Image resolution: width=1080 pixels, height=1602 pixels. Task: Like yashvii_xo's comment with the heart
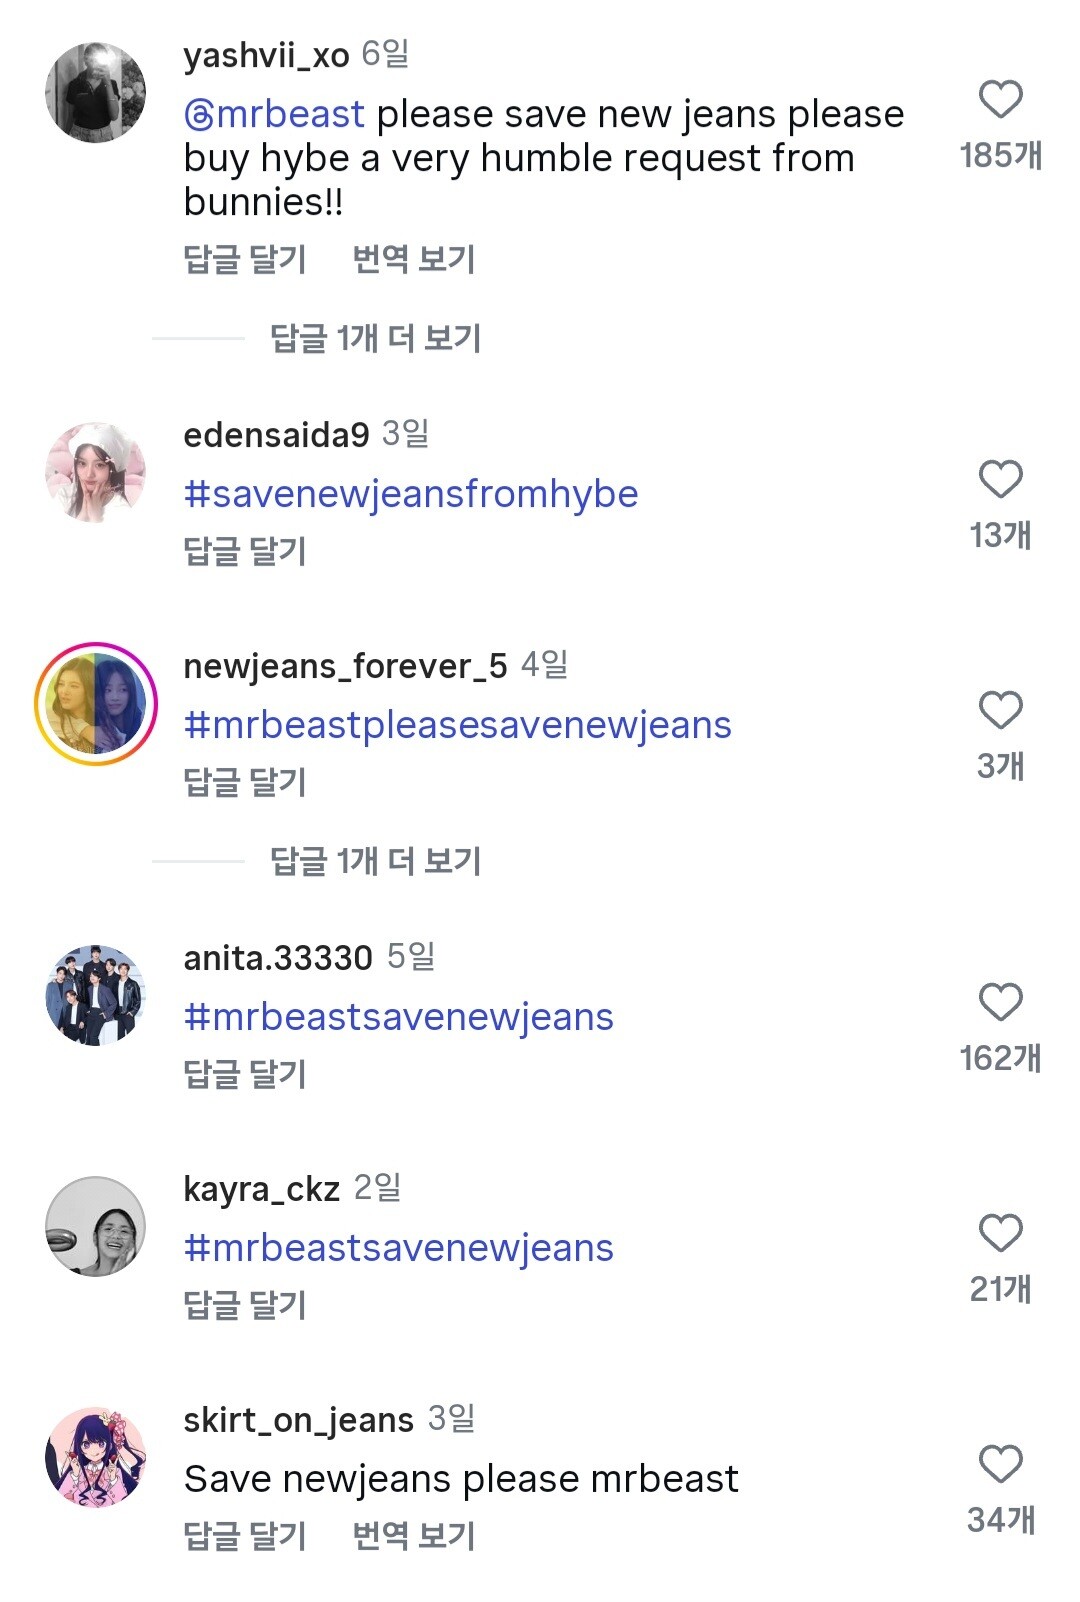point(1000,99)
